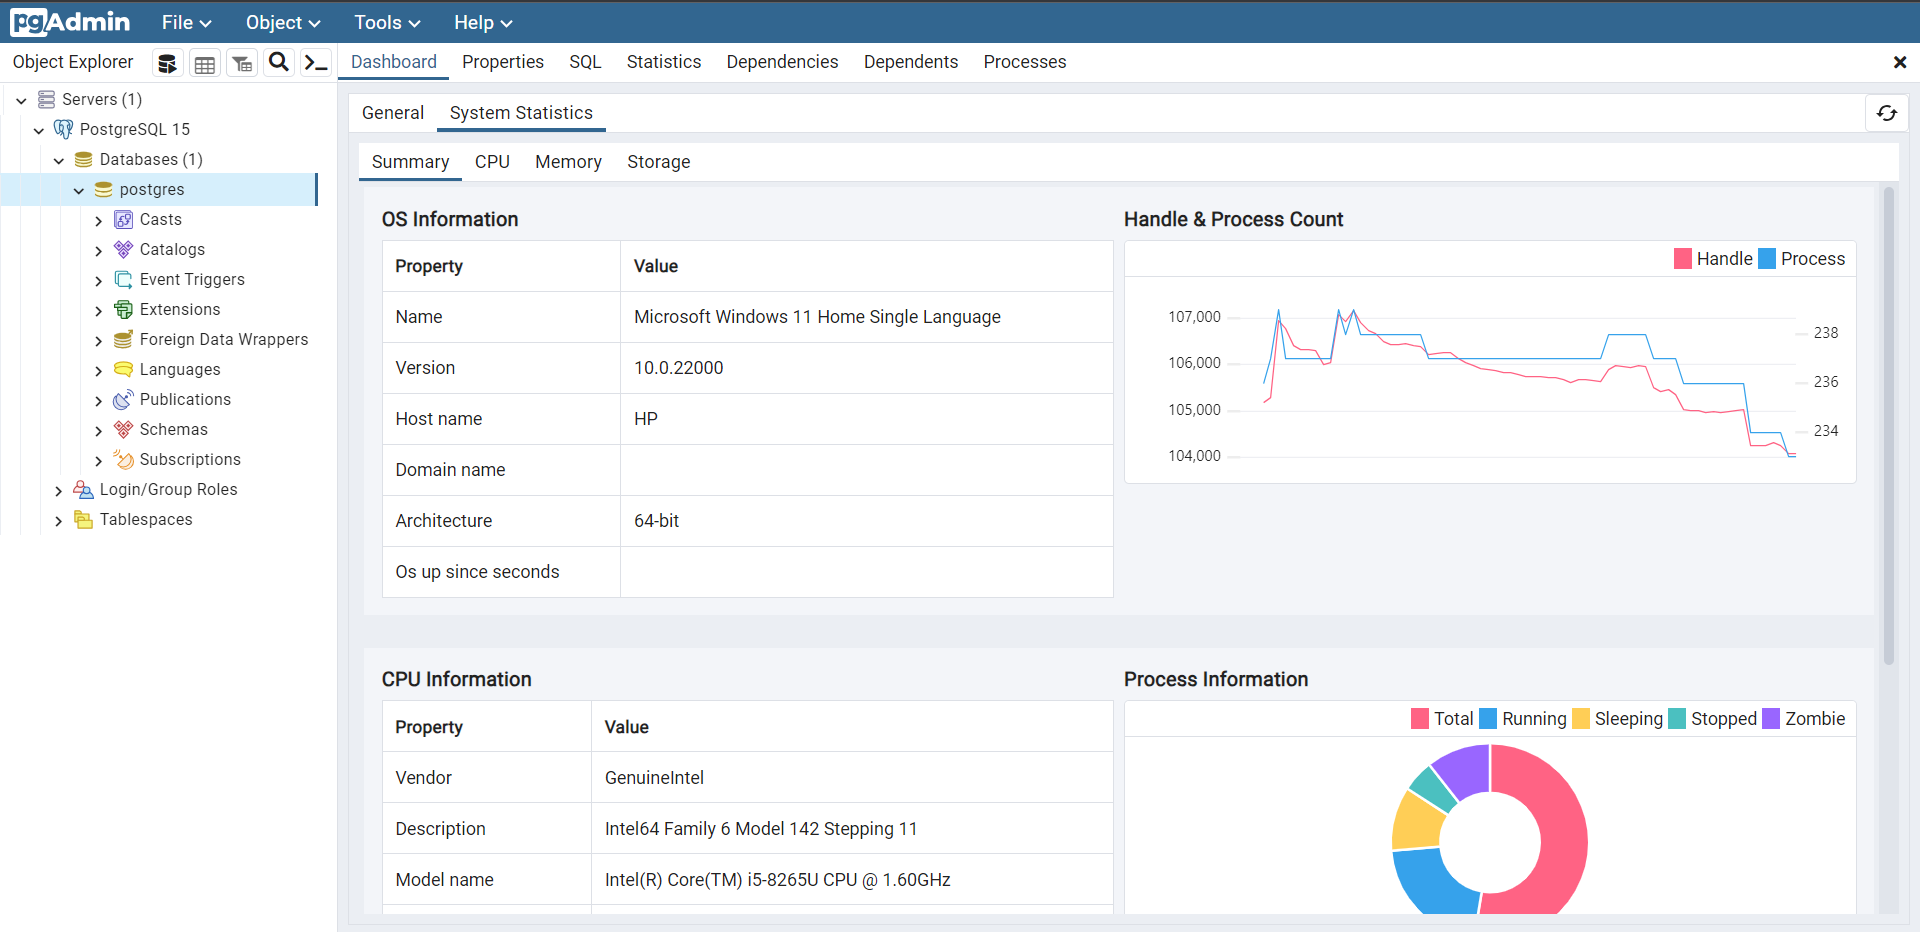Toggle the Stopped legend swatch

tap(1677, 719)
